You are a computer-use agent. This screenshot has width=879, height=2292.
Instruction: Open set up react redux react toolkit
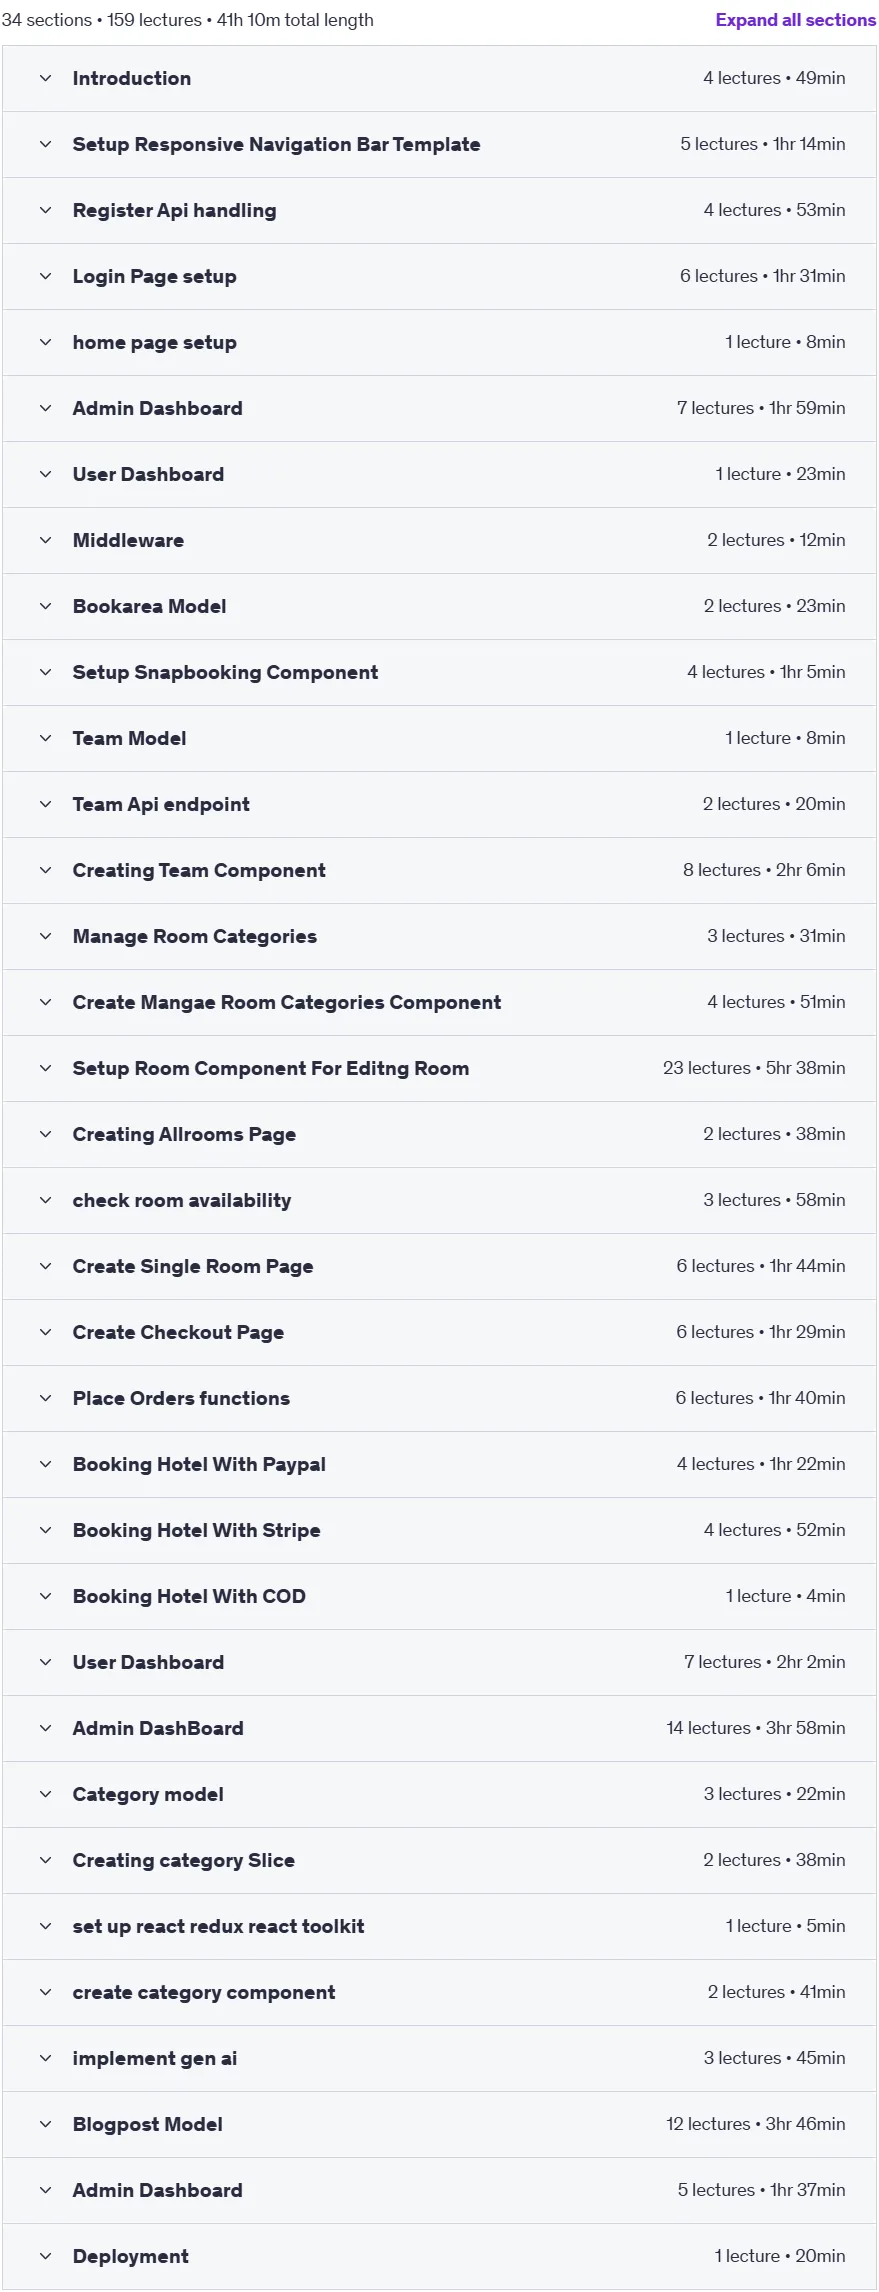pyautogui.click(x=218, y=1926)
